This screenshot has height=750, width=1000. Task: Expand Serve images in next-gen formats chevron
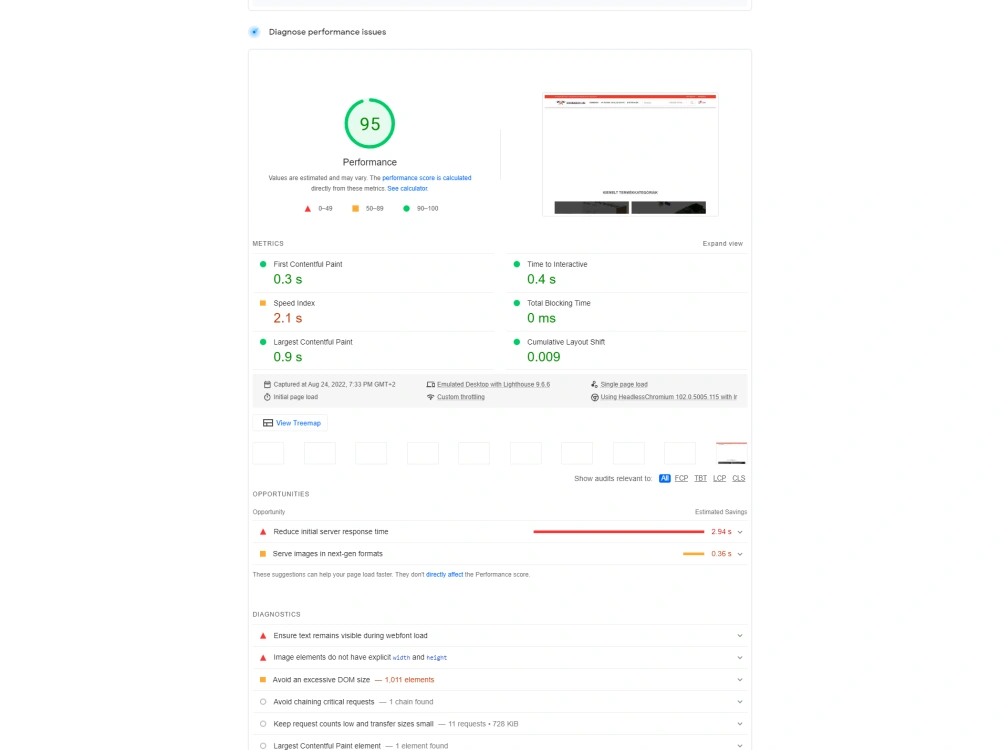[740, 554]
